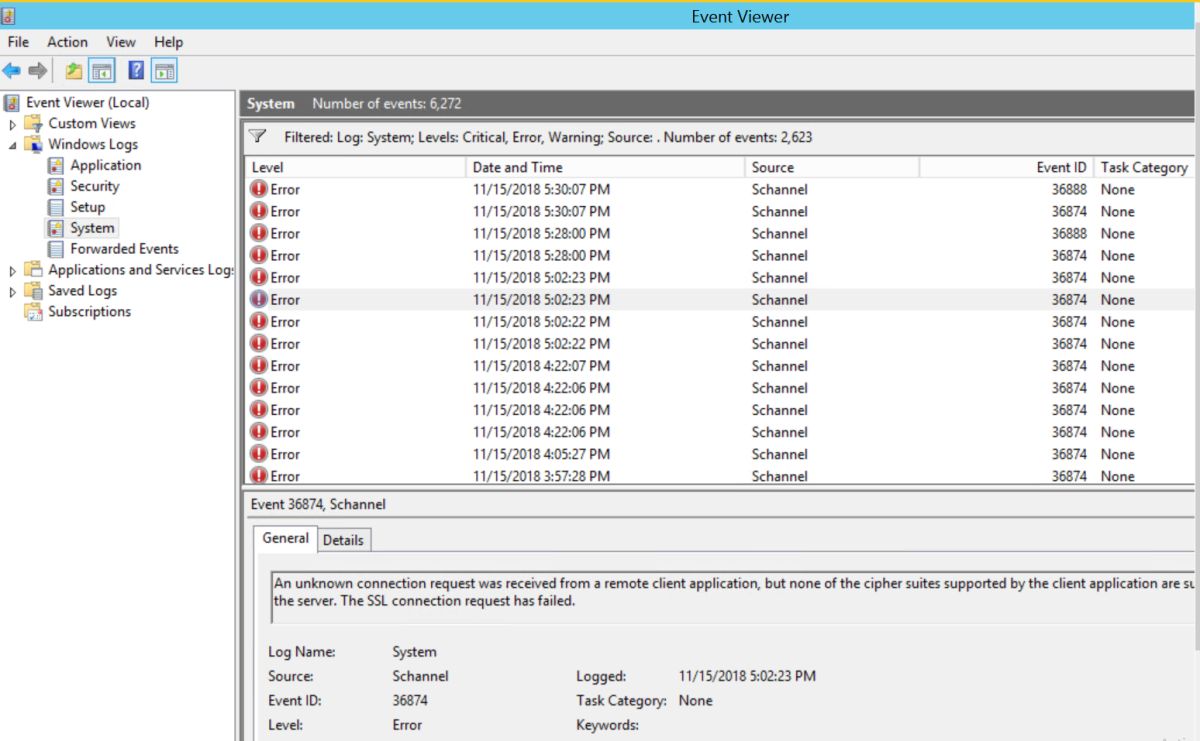Select the 5:30:07 PM event 36888 row

[x=719, y=190]
